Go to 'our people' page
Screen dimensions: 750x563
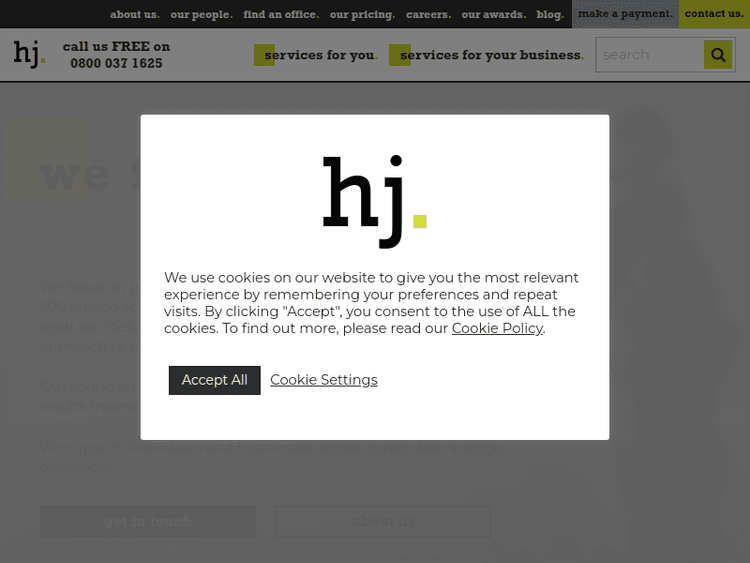(201, 14)
